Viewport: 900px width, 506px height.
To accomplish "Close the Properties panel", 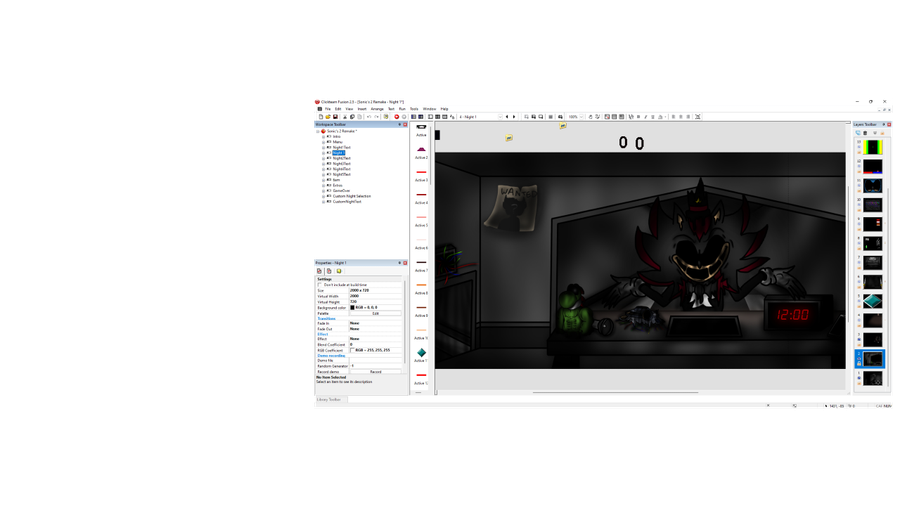I will tap(405, 263).
